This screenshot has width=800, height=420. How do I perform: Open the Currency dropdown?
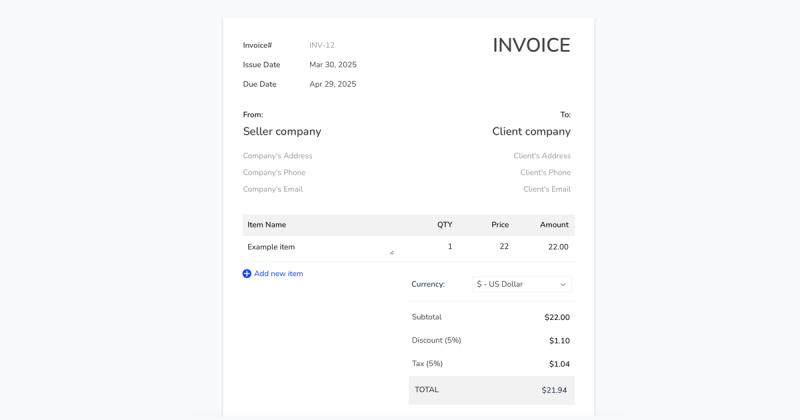521,285
